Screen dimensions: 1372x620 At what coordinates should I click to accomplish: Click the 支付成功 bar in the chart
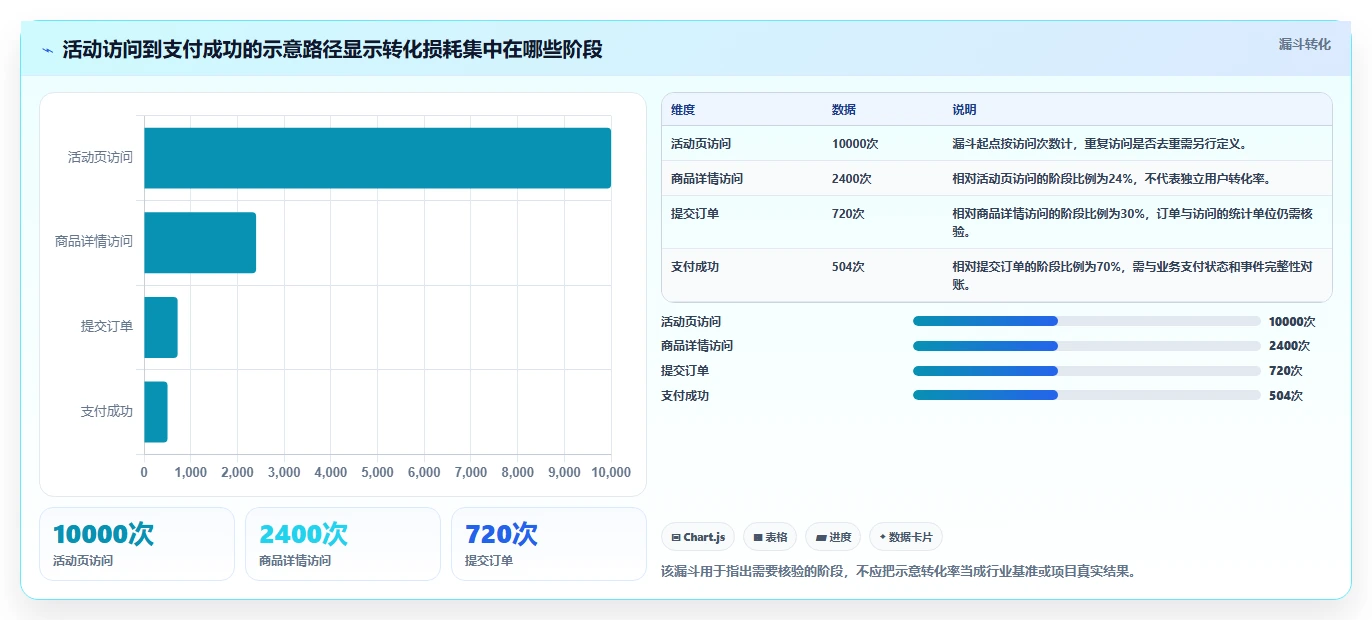[x=156, y=412]
